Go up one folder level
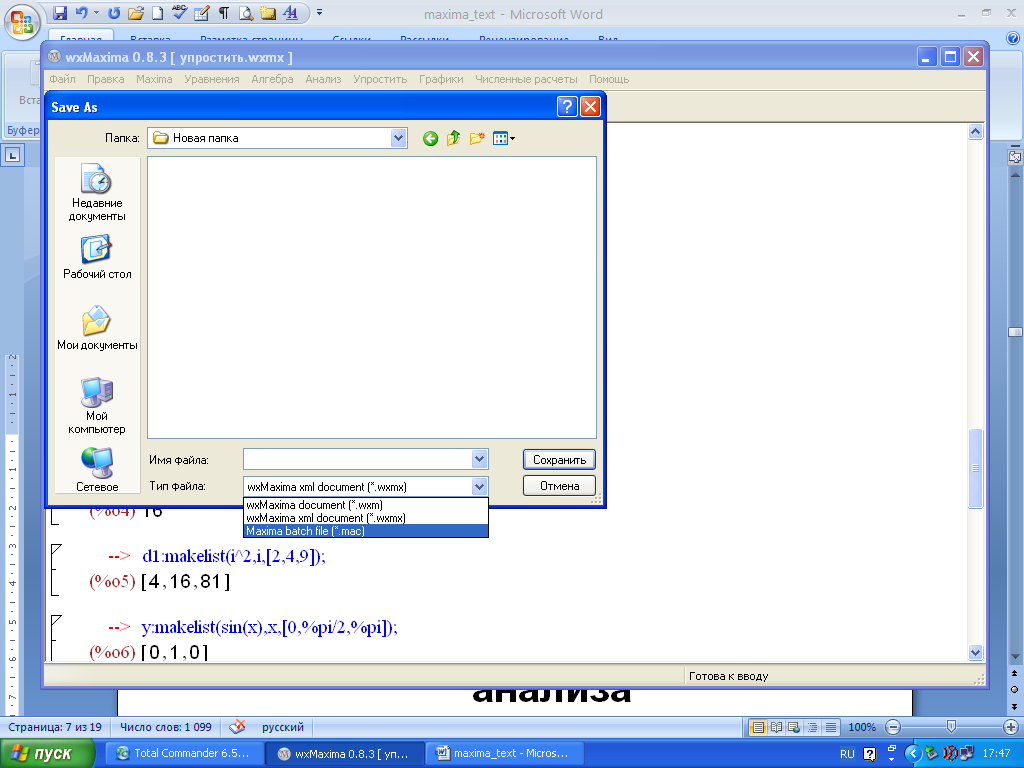The width and height of the screenshot is (1024, 768). tap(453, 138)
